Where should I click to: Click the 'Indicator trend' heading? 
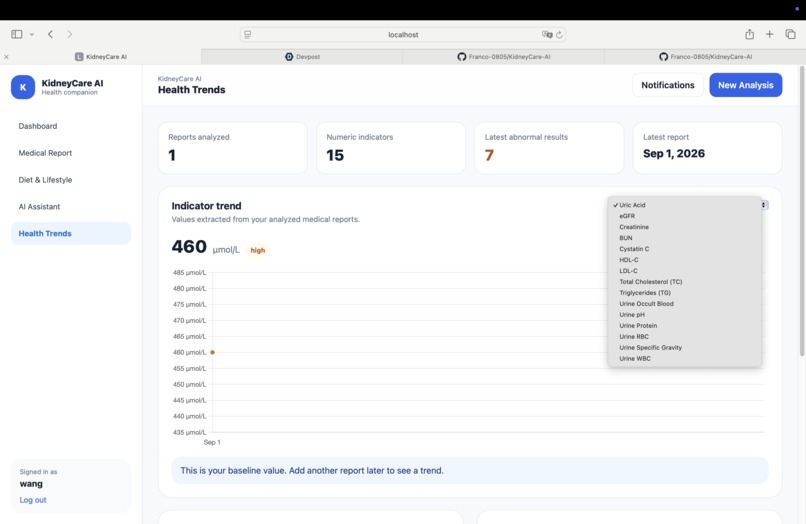(x=206, y=206)
